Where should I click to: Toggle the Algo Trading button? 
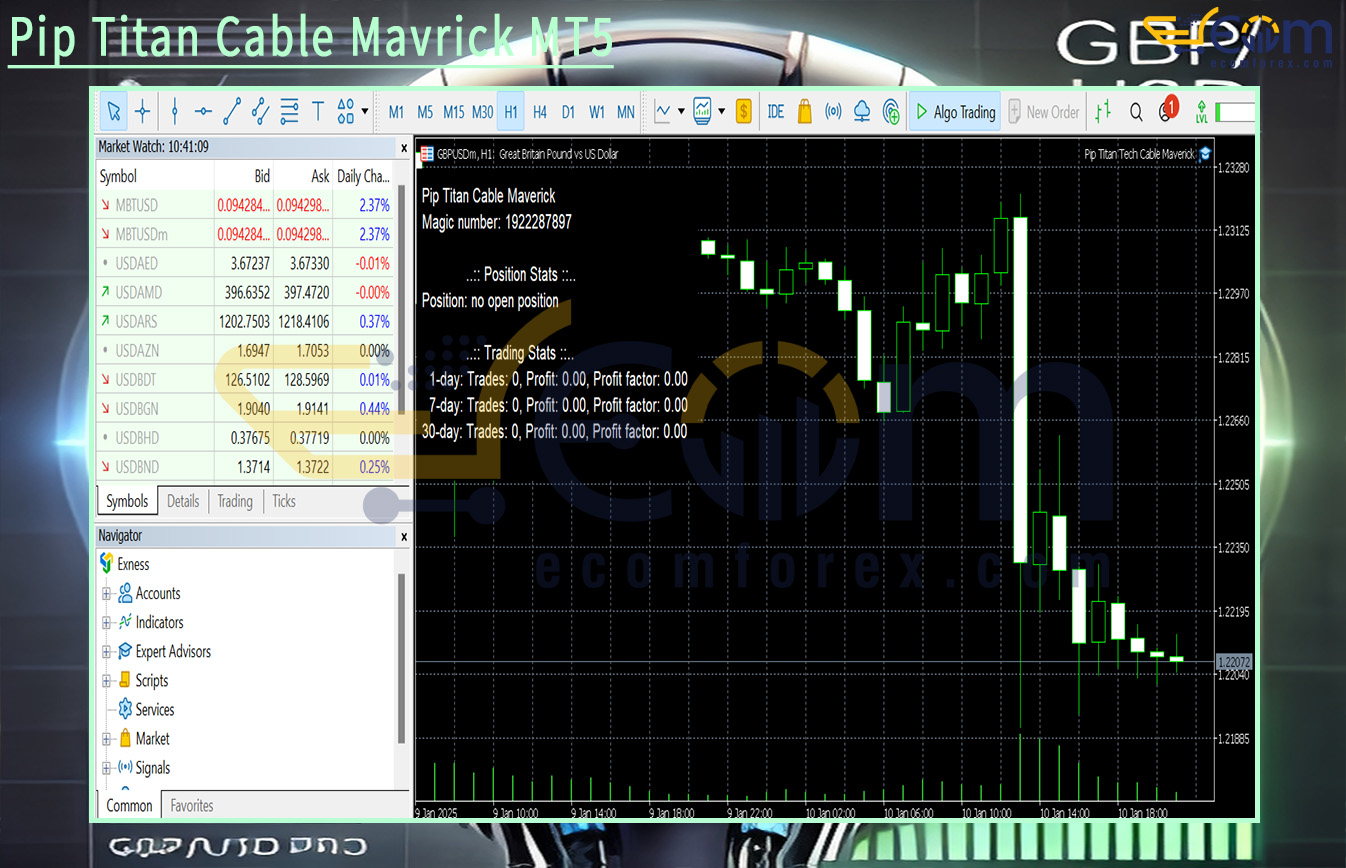click(x=955, y=112)
